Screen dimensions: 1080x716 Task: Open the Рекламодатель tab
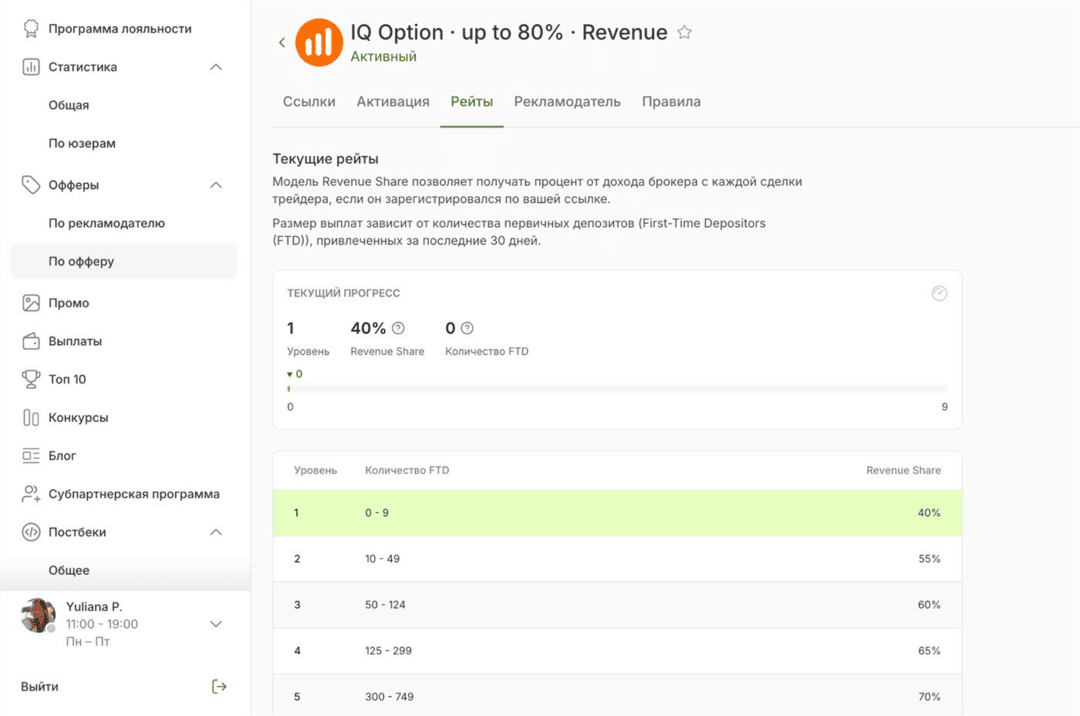click(x=567, y=102)
